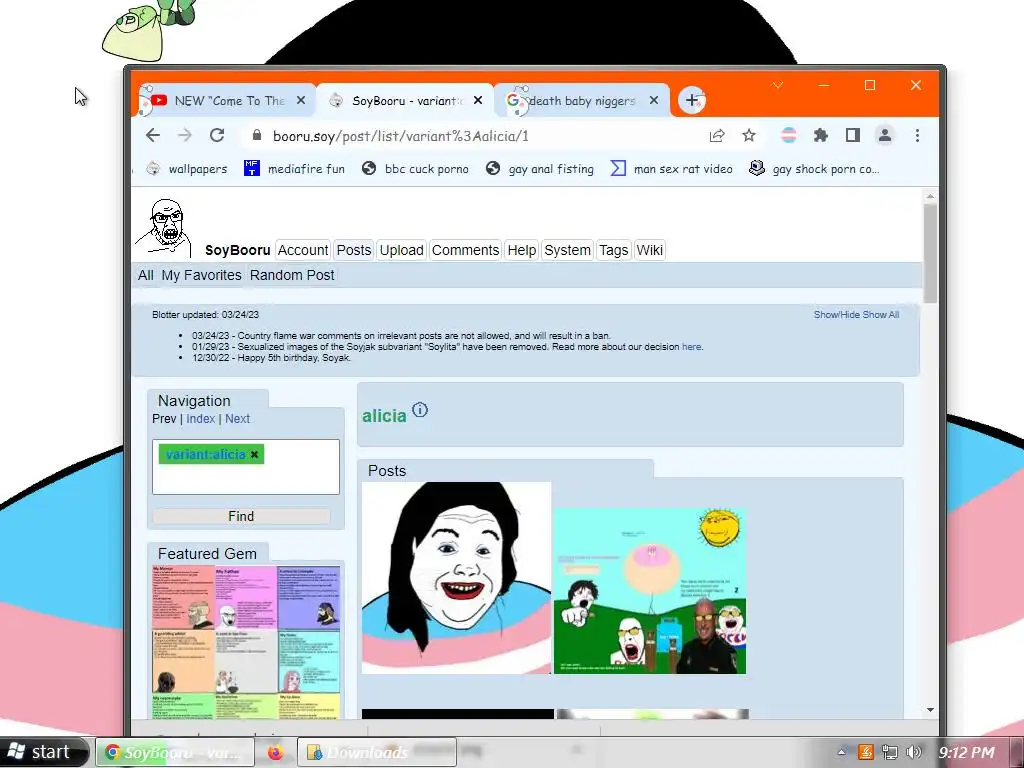This screenshot has height=768, width=1024.
Task: Click the Index navigation link
Action: pyautogui.click(x=200, y=419)
